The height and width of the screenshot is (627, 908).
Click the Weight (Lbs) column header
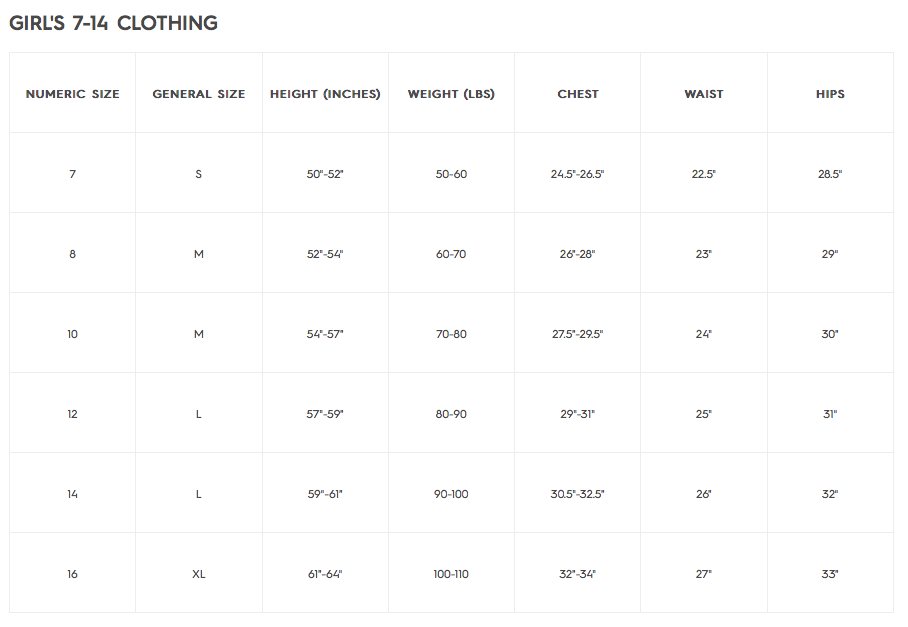pyautogui.click(x=451, y=94)
